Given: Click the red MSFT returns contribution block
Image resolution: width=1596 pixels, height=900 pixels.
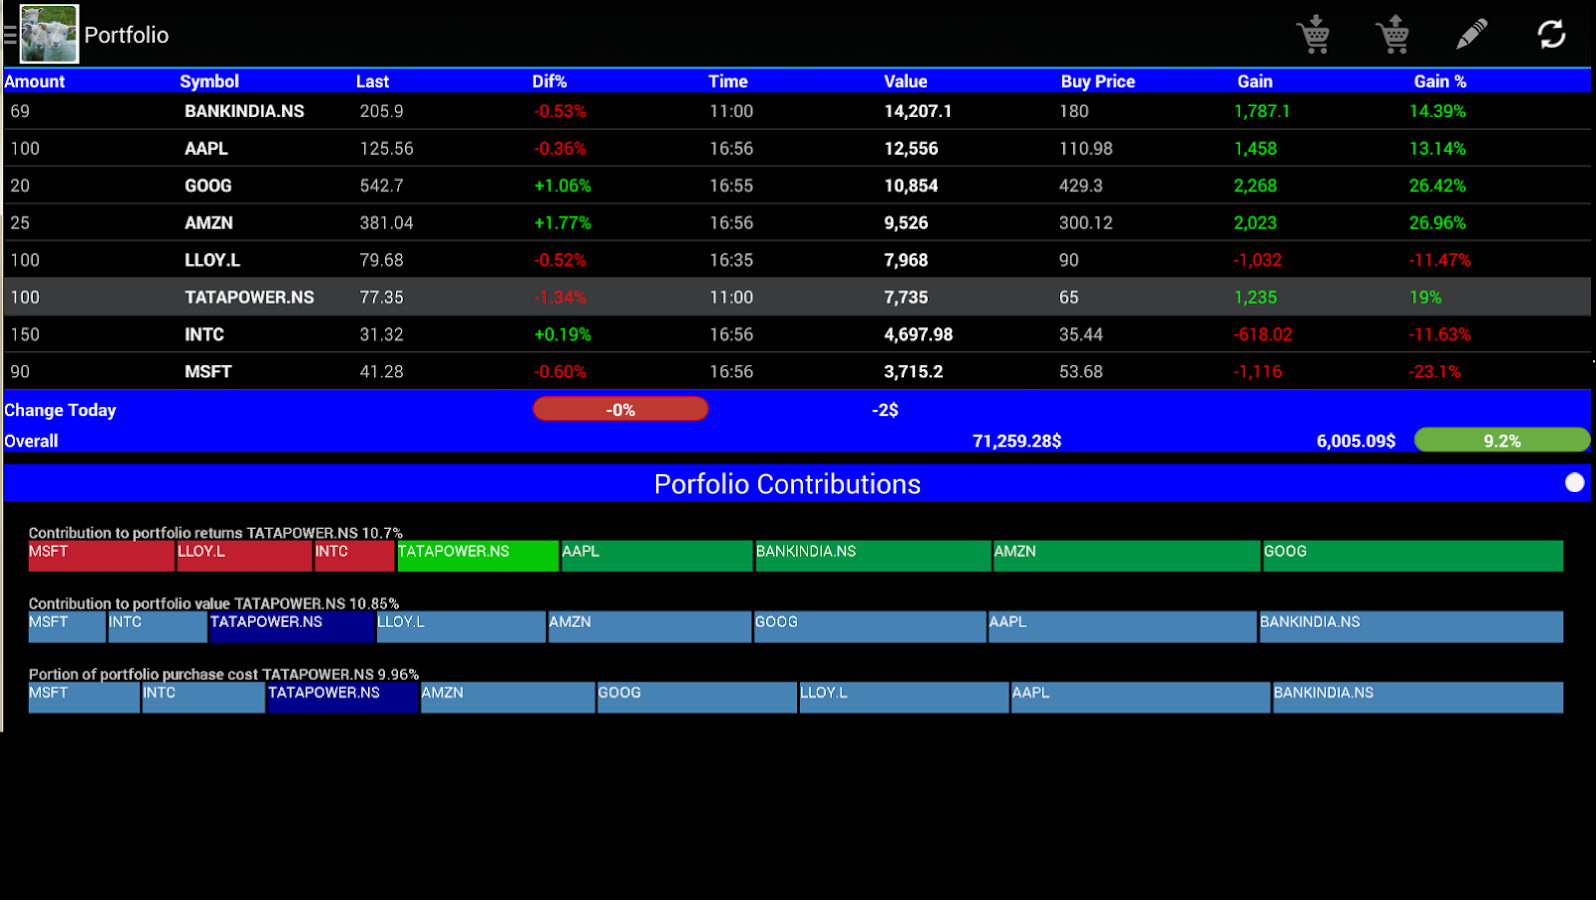Looking at the screenshot, I should click(101, 556).
